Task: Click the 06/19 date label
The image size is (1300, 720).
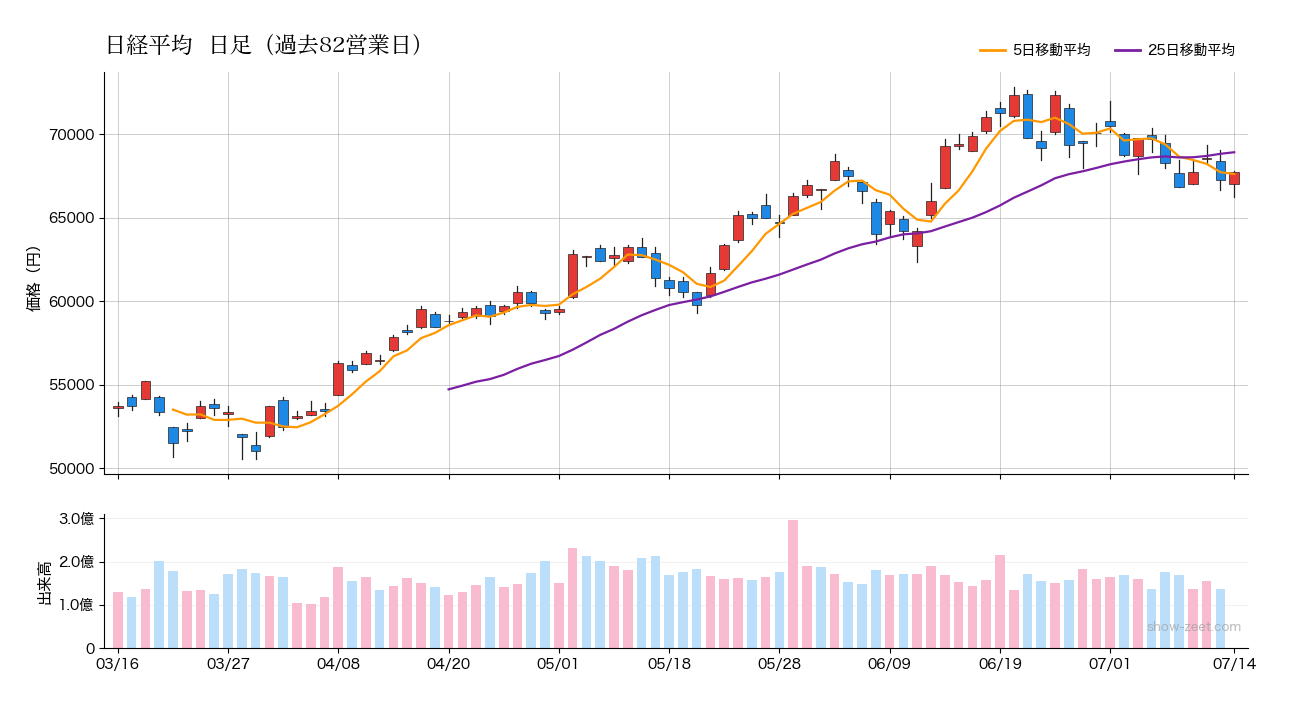Action: click(x=1000, y=663)
